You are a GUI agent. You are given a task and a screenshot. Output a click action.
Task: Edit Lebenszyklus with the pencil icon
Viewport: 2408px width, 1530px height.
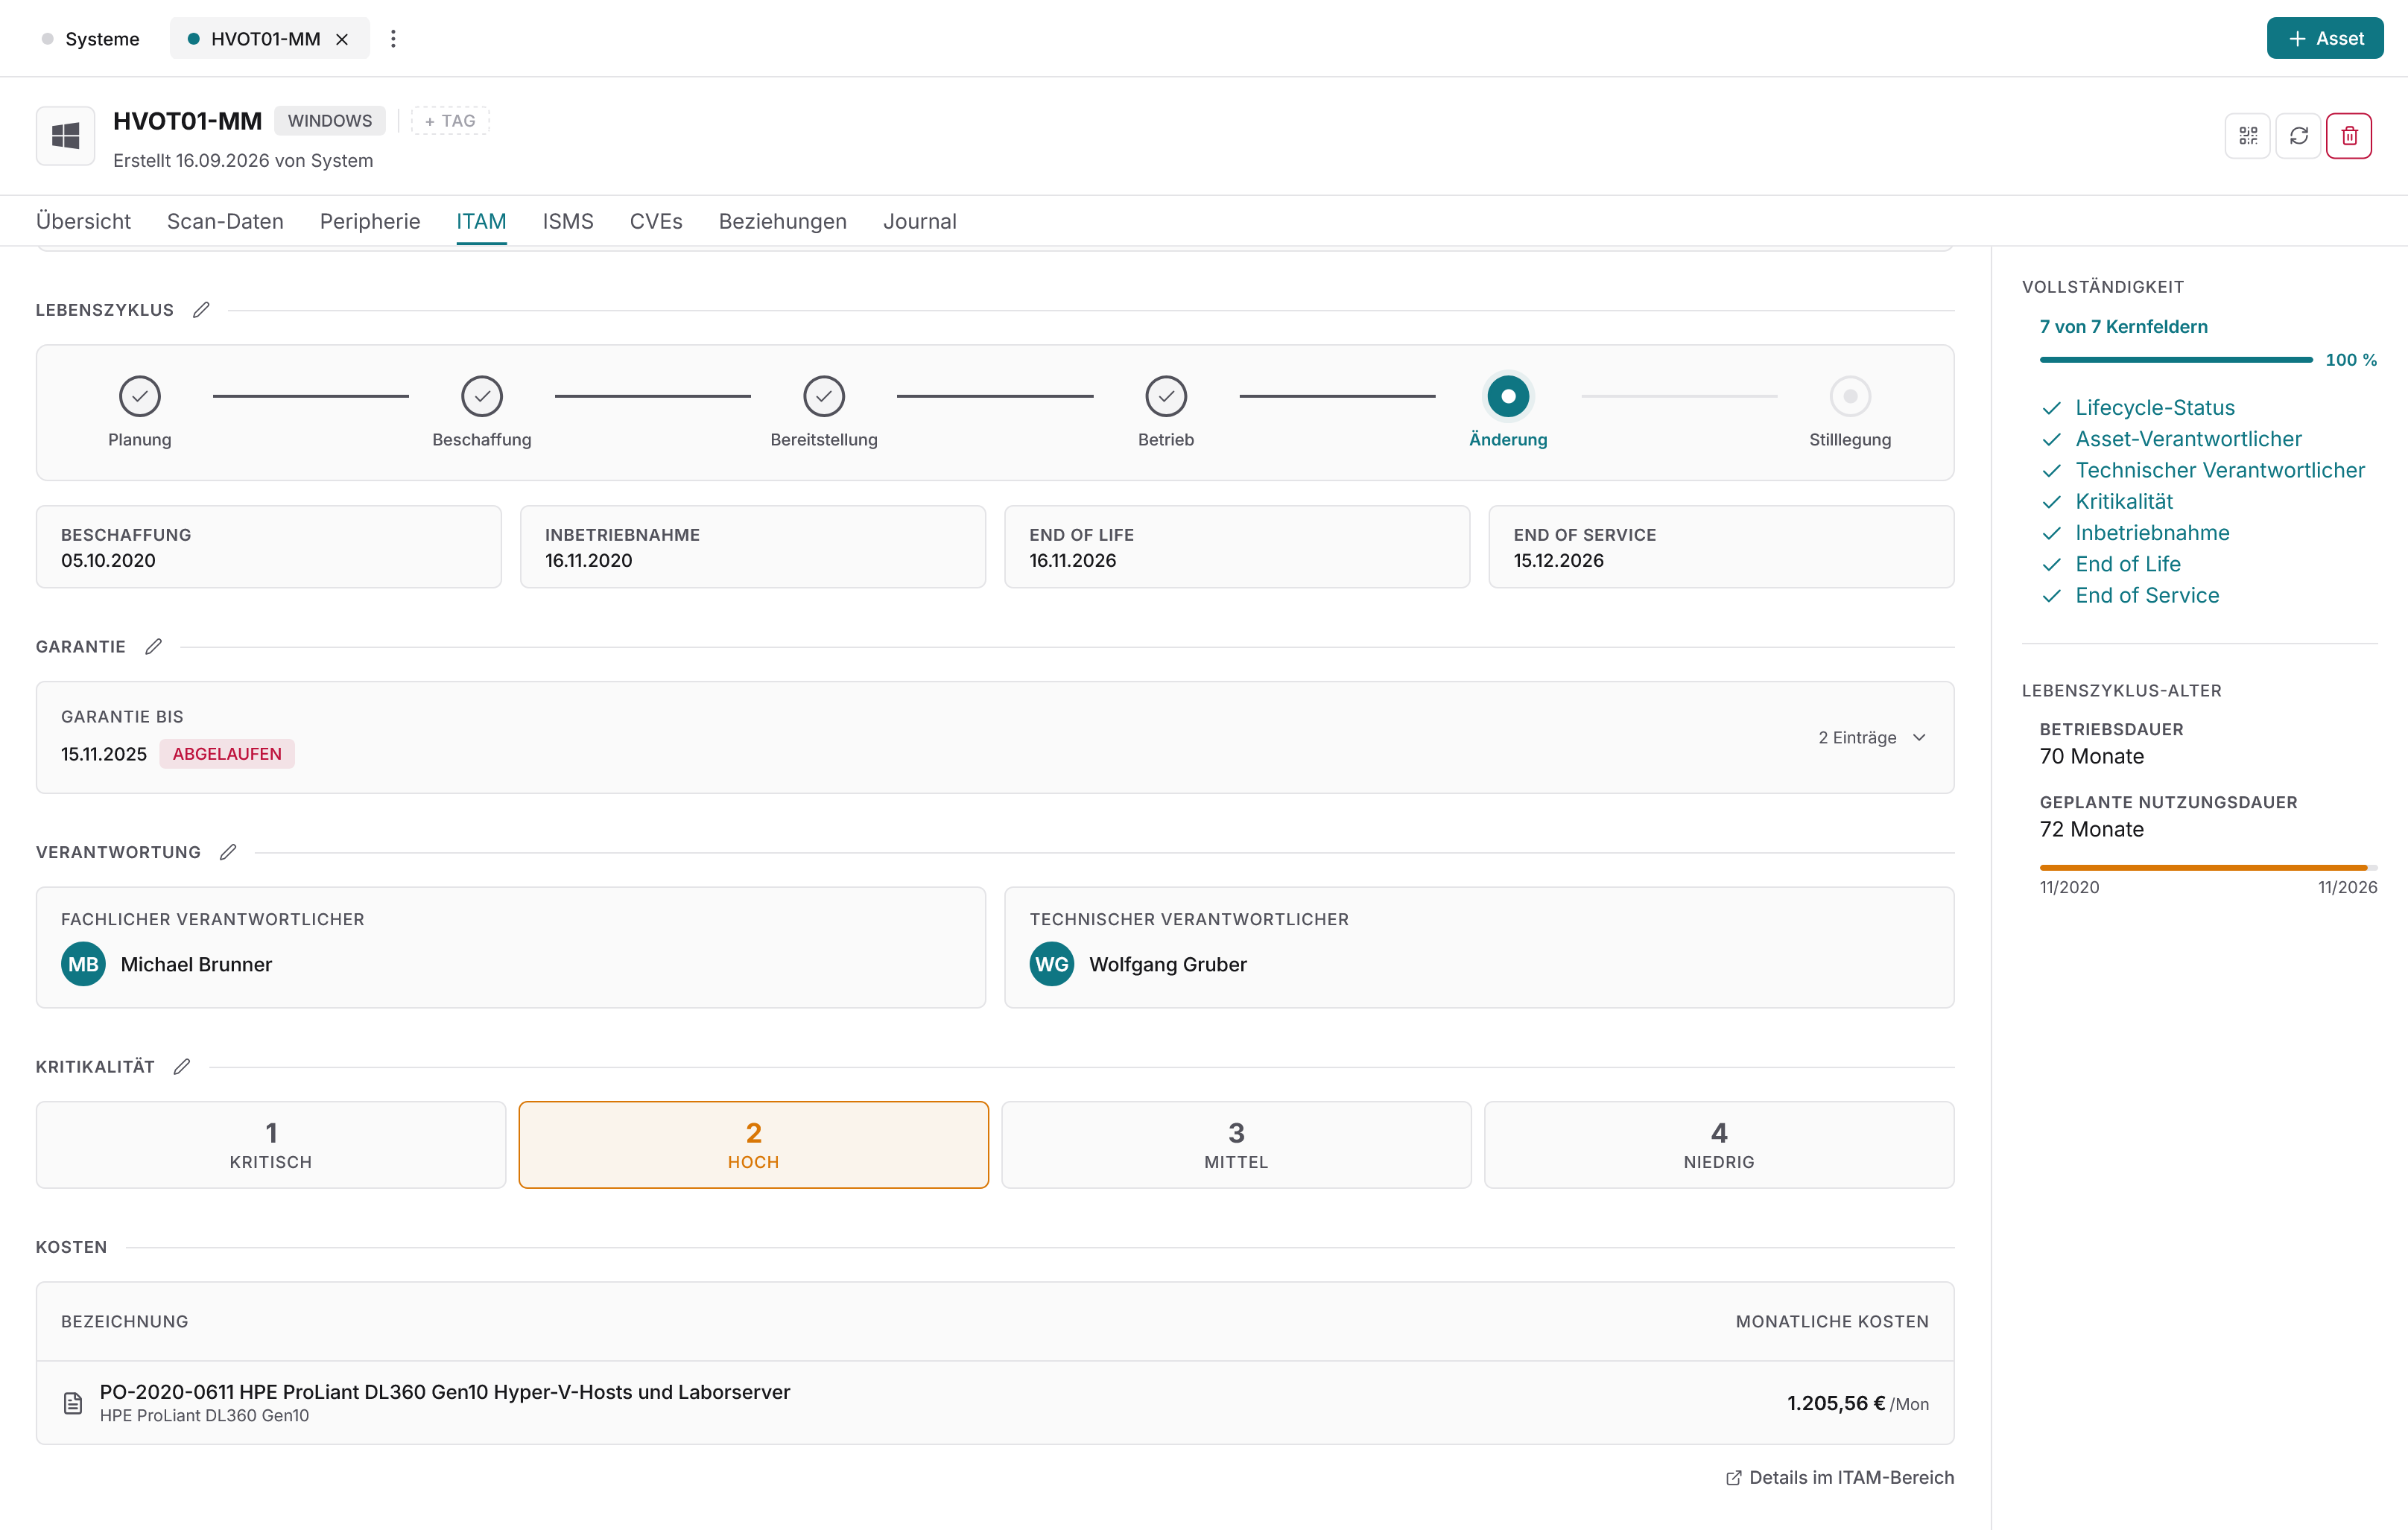(x=201, y=310)
